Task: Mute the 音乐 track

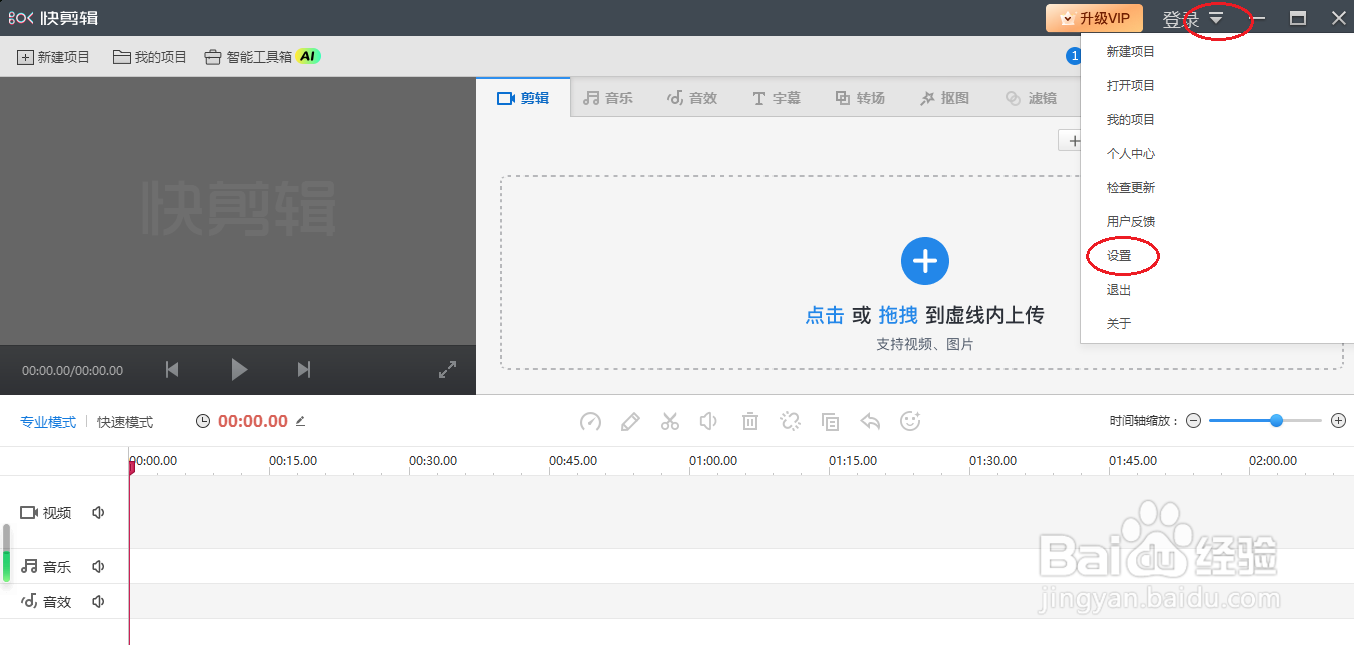Action: [98, 566]
